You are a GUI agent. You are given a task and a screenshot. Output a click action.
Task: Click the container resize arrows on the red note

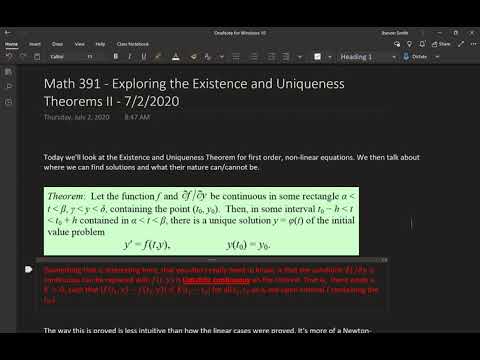tap(384, 260)
